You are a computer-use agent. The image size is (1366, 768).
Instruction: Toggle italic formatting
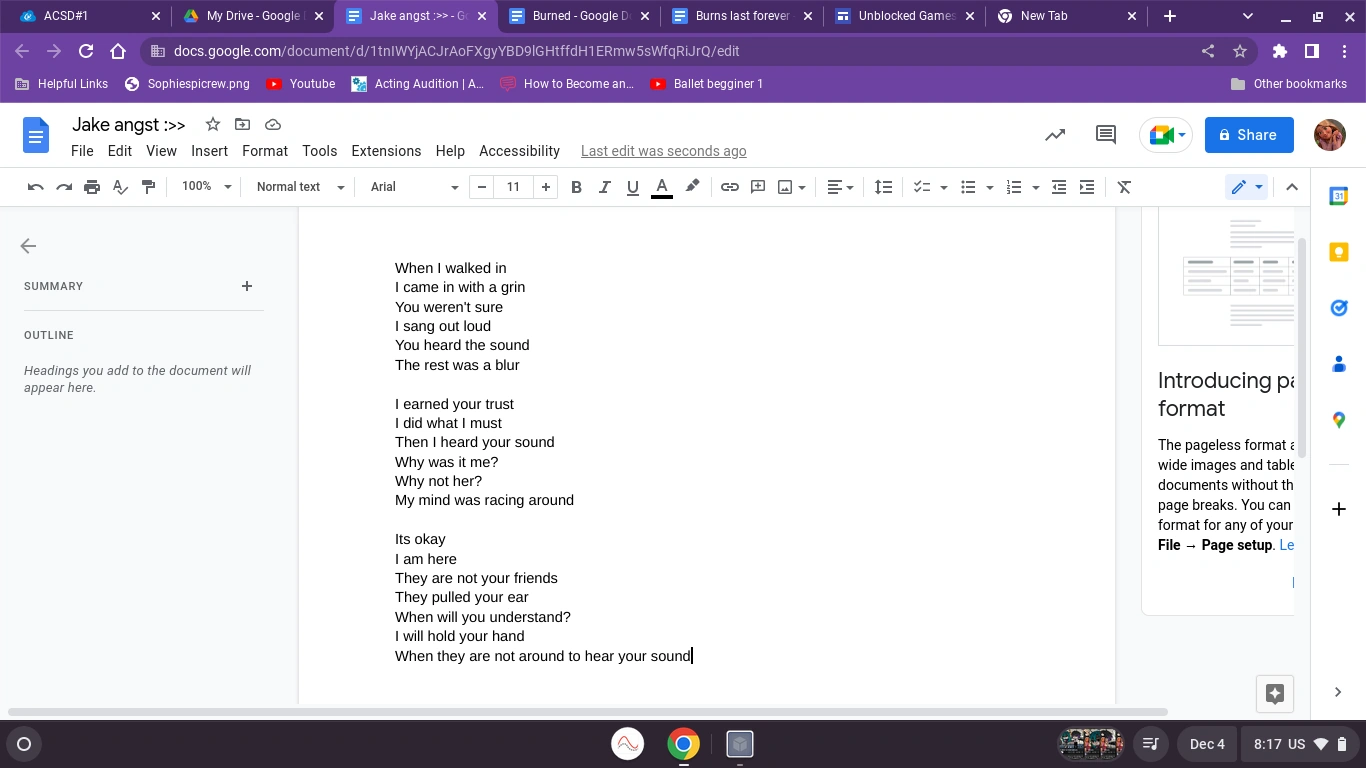[x=604, y=187]
